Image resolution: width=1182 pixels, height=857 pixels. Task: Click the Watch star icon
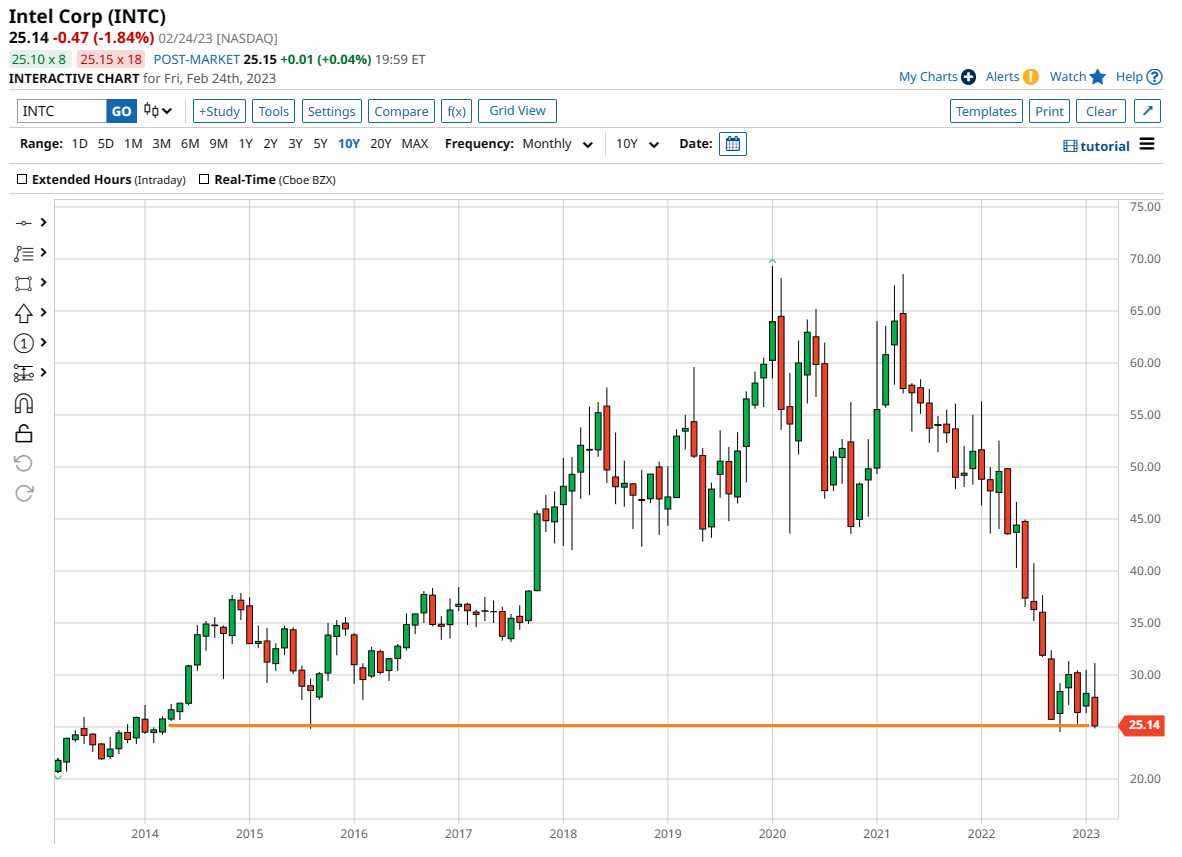pyautogui.click(x=1098, y=77)
